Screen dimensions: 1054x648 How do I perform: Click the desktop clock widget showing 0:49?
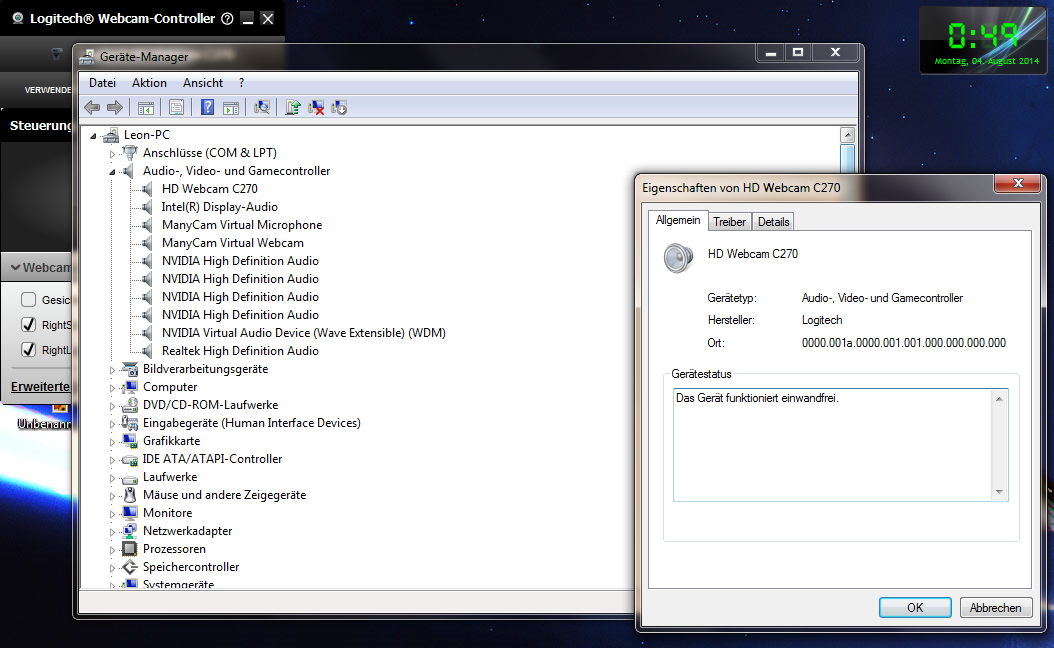click(983, 40)
